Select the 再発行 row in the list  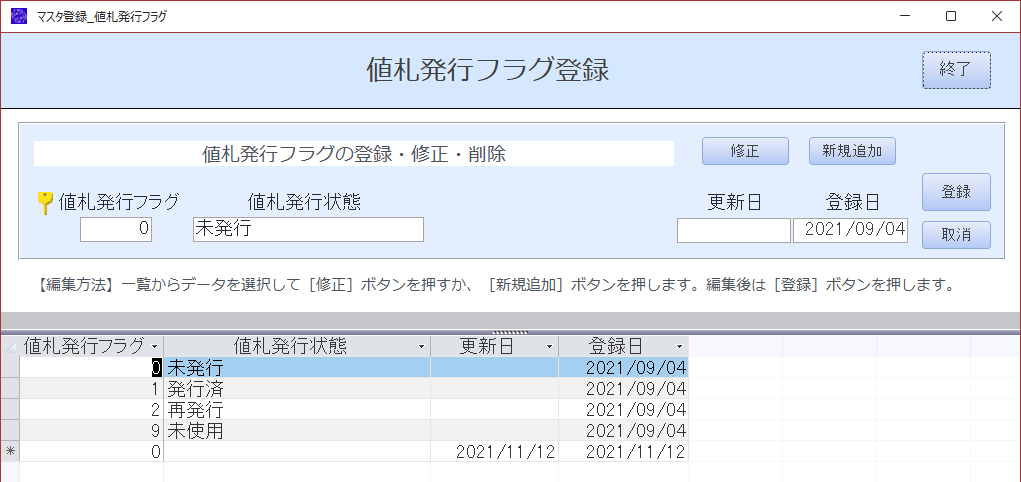[344, 410]
